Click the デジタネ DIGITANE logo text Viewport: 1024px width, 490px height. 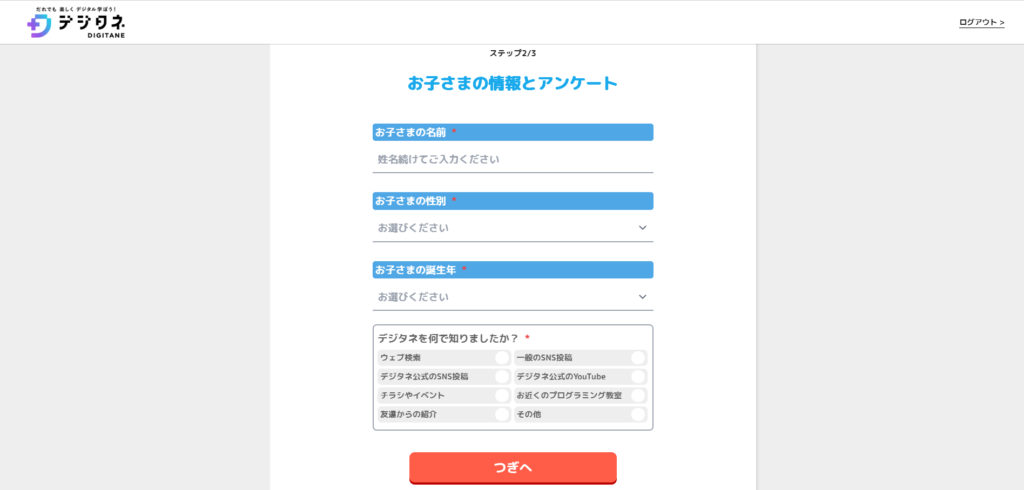click(x=91, y=25)
